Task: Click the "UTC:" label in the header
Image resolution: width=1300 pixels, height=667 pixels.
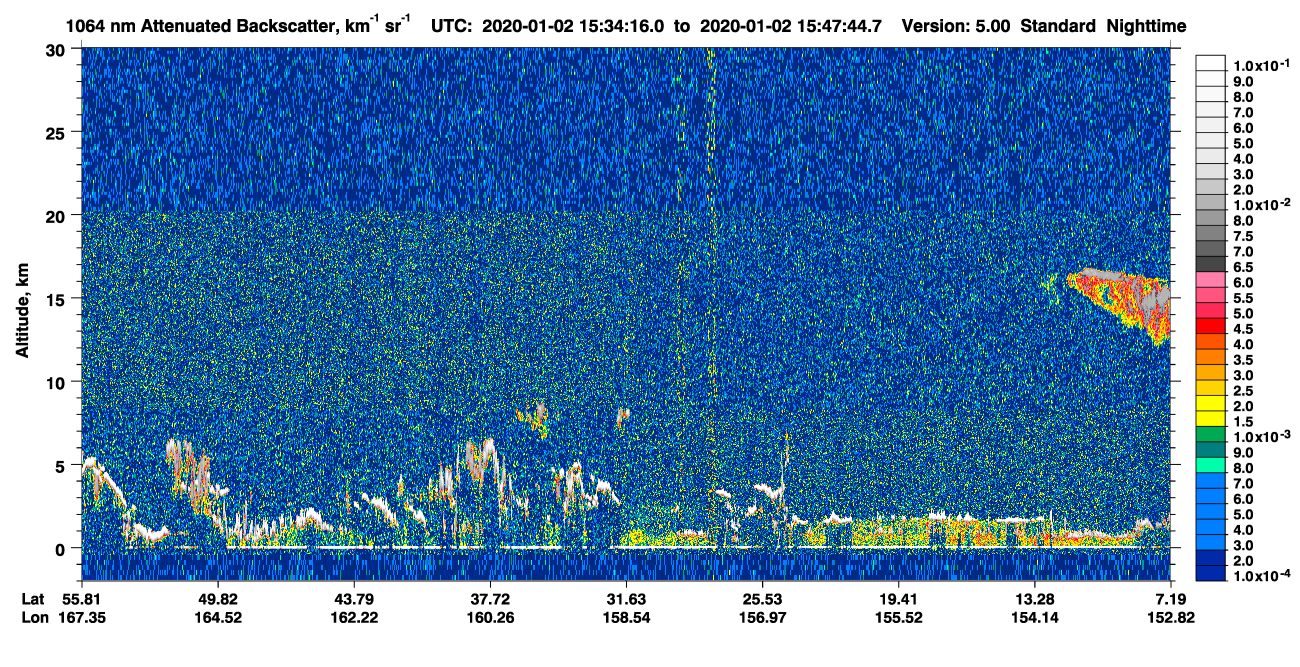Action: pos(452,25)
